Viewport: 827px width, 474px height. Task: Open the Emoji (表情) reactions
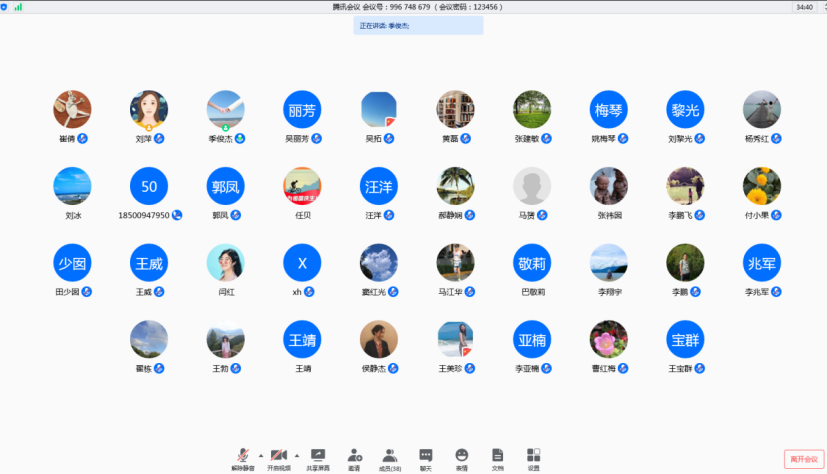pyautogui.click(x=462, y=458)
